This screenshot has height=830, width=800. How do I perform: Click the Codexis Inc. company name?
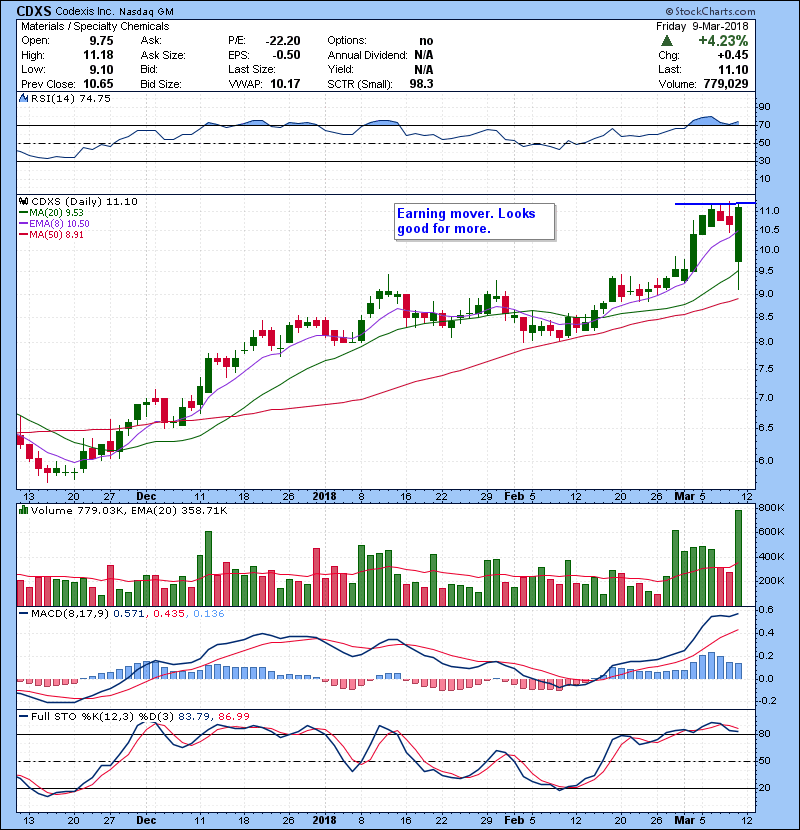click(x=85, y=12)
